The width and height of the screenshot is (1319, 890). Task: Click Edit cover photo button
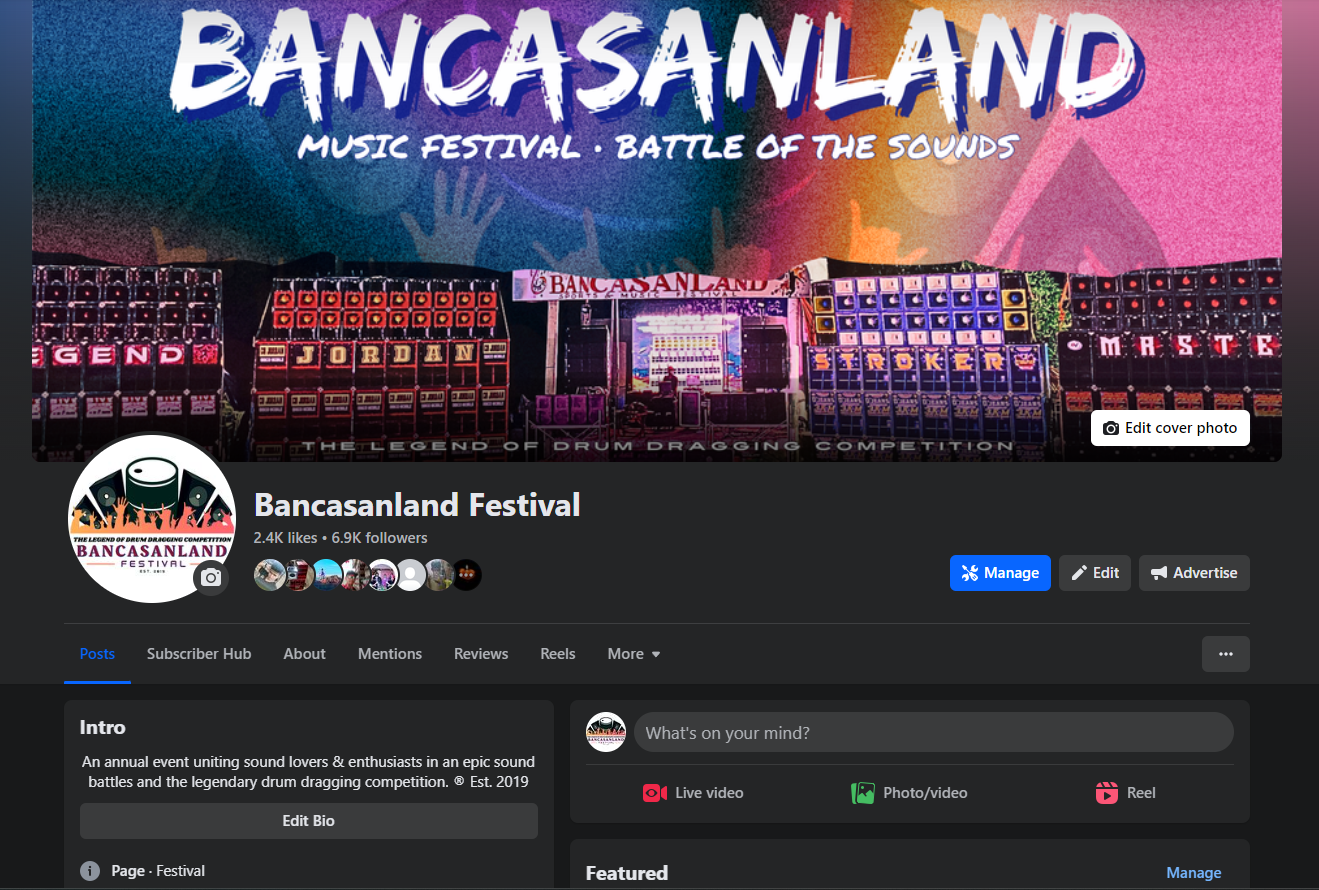coord(1170,428)
